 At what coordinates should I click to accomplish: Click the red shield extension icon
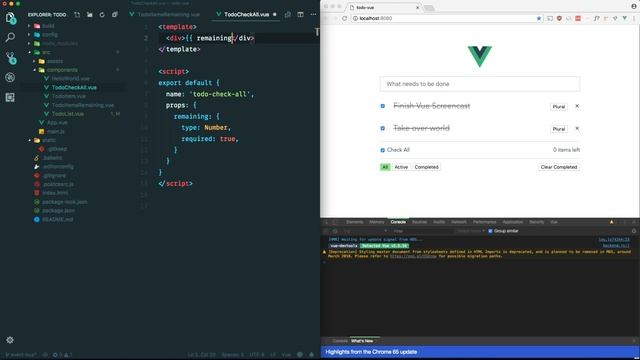coord(559,18)
